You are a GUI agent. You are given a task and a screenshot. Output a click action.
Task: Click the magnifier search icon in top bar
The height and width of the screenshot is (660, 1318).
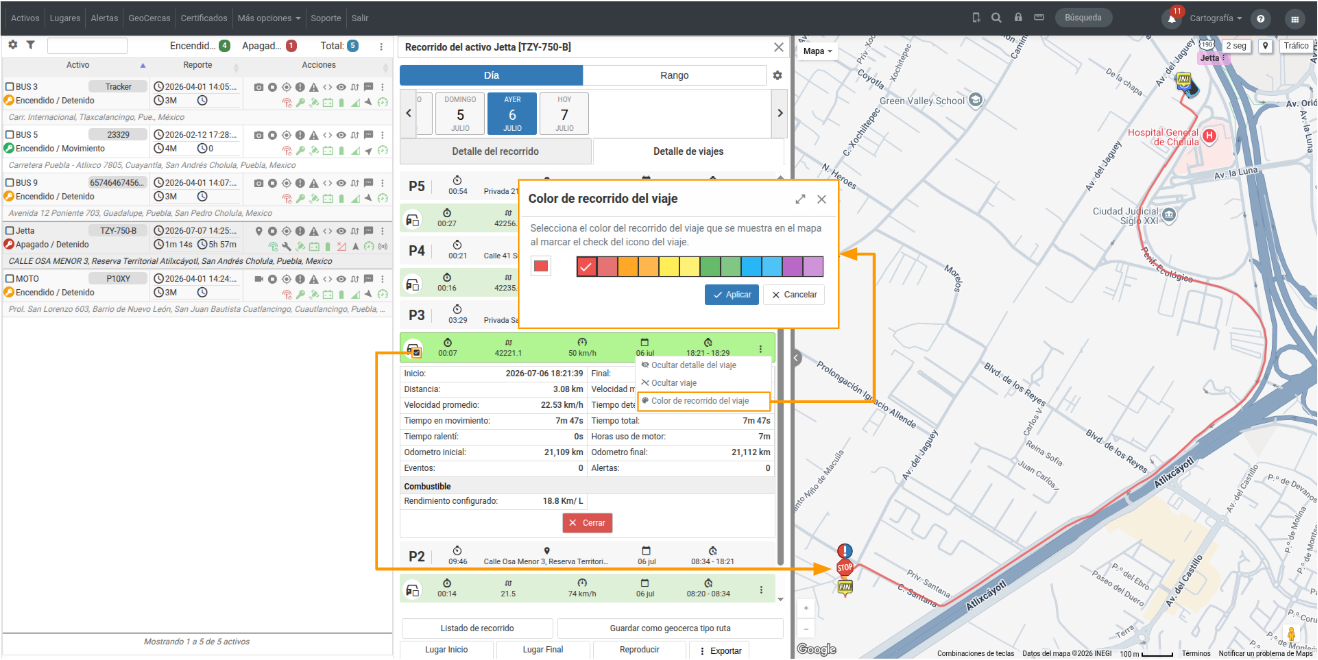pos(996,18)
